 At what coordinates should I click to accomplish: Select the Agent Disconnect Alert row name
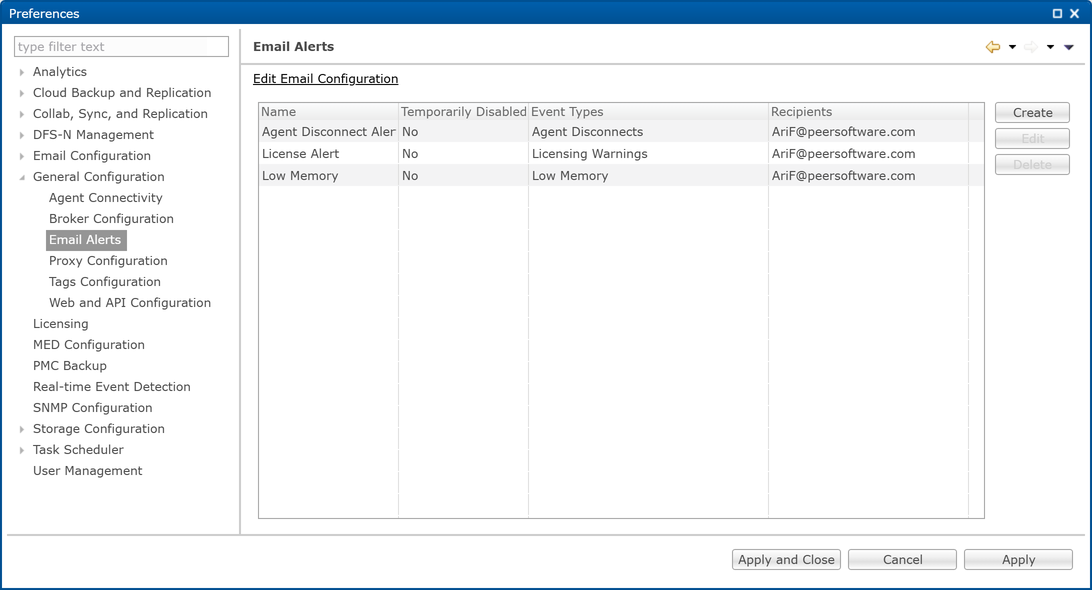(x=328, y=132)
